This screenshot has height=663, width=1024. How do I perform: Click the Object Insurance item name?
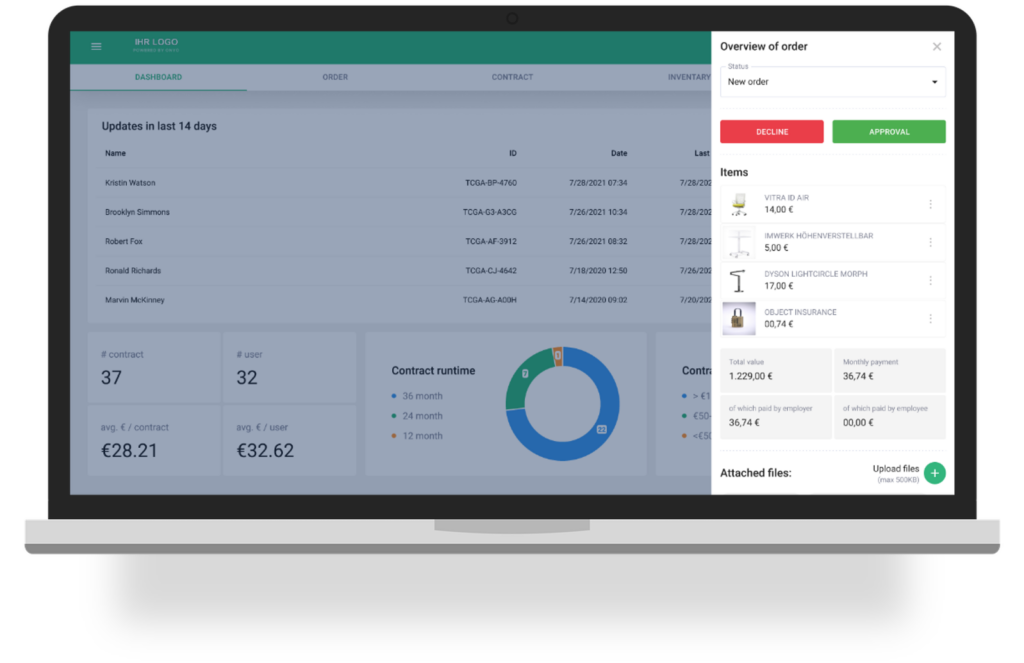point(800,312)
